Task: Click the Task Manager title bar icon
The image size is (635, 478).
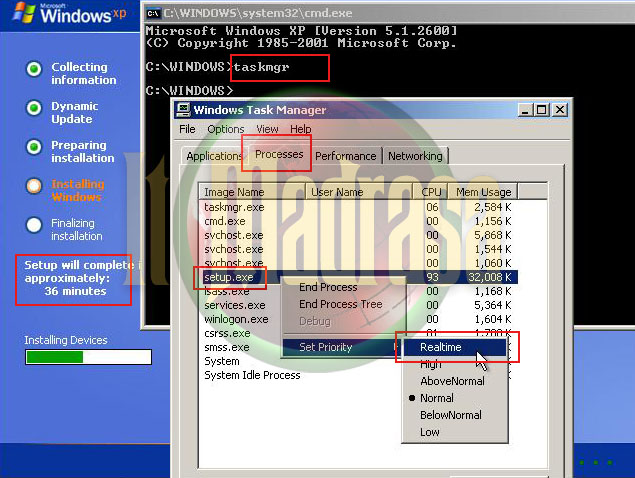Action: pos(183,110)
